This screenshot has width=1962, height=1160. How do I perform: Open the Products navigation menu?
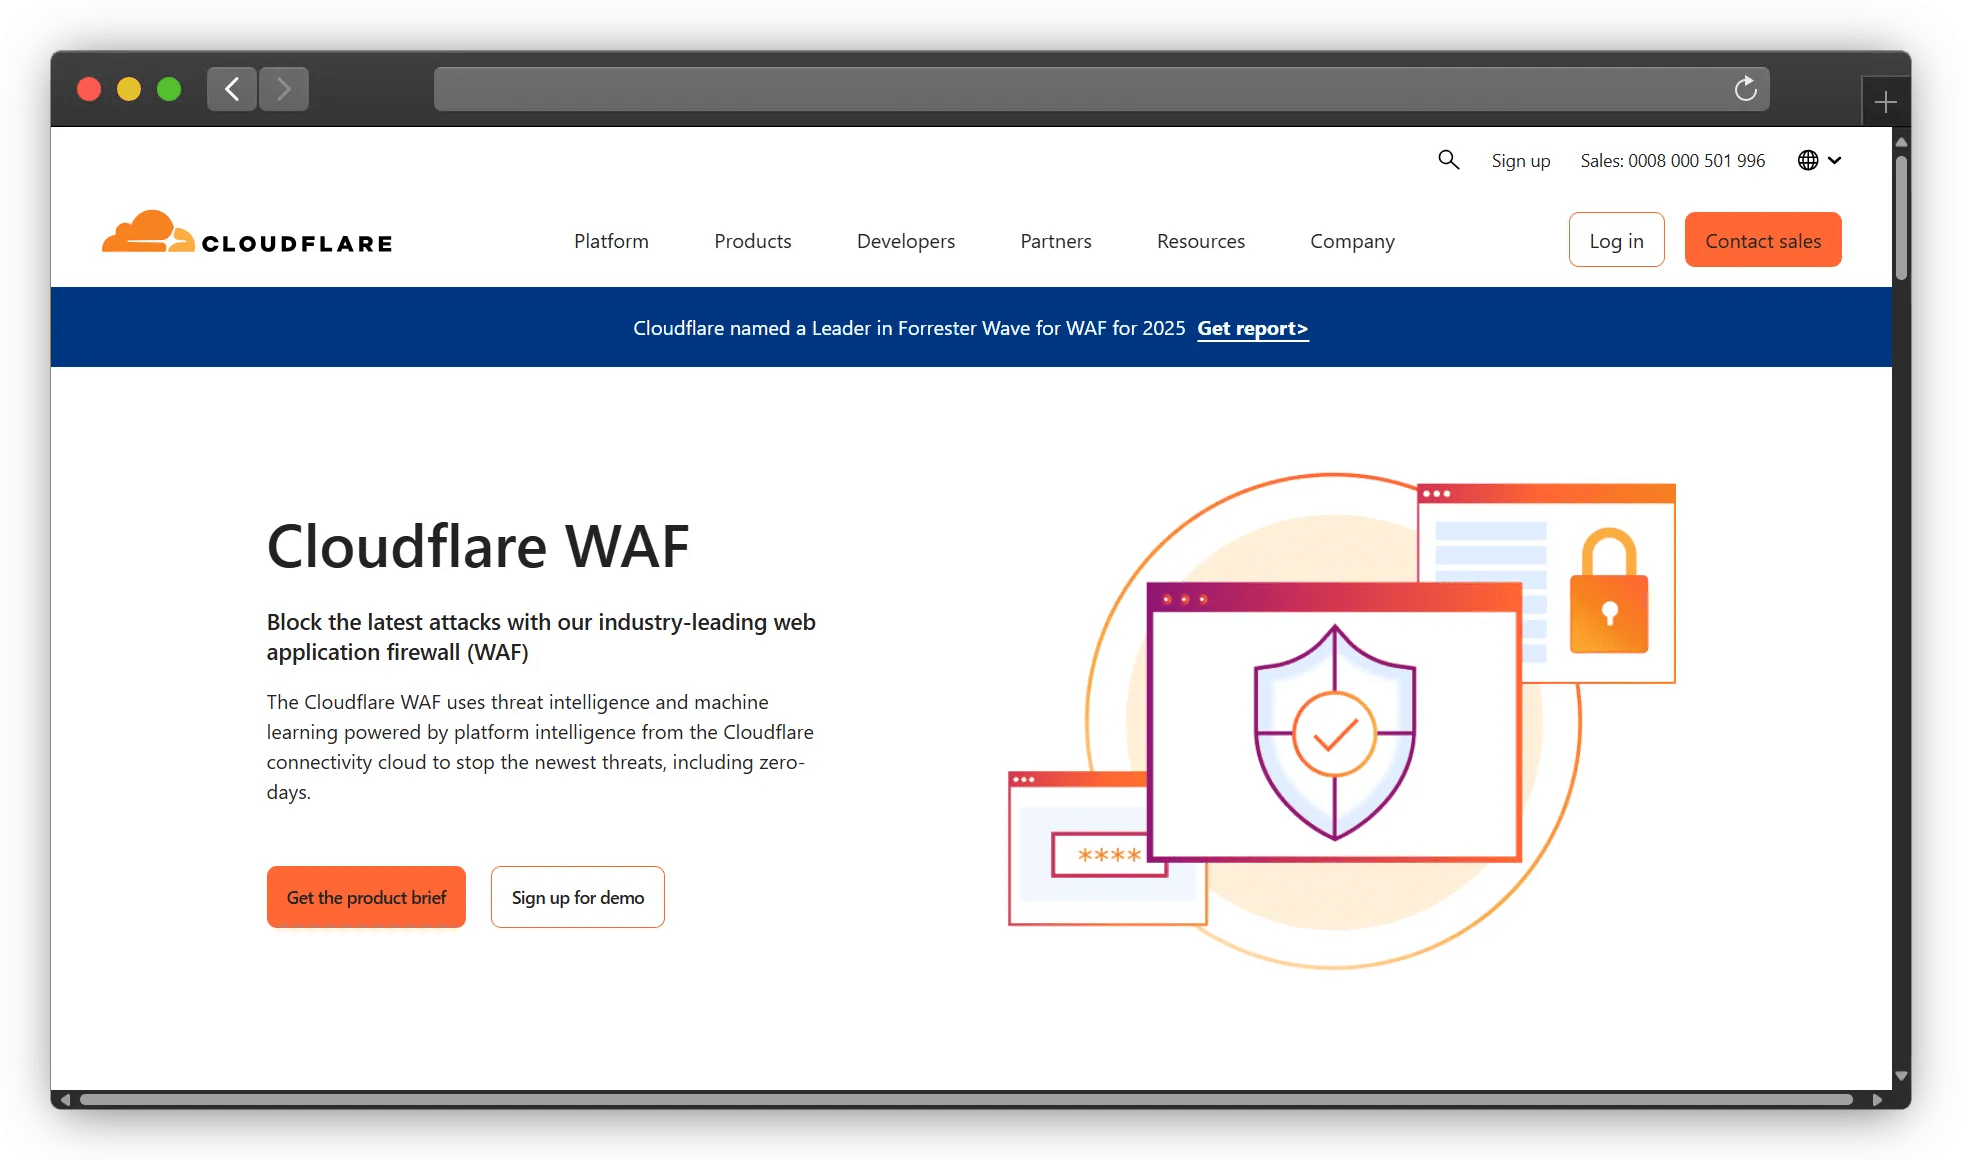[x=752, y=241]
